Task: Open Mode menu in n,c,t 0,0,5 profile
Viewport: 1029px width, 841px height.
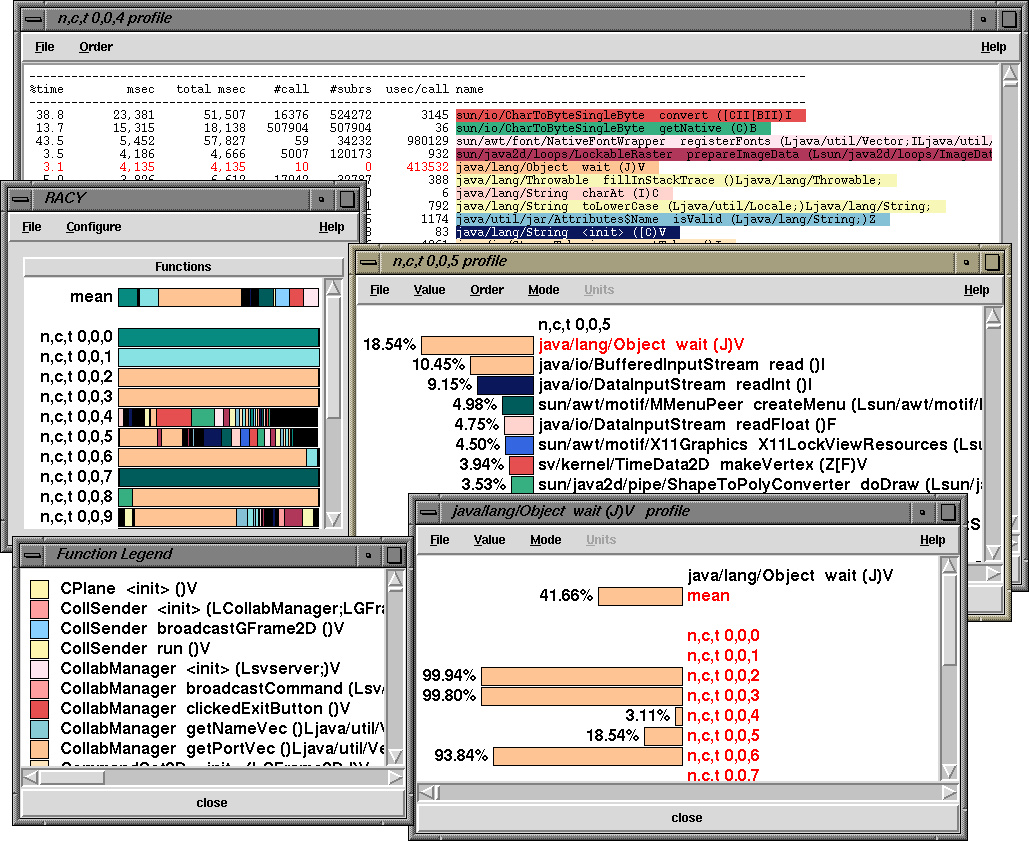Action: (x=543, y=290)
